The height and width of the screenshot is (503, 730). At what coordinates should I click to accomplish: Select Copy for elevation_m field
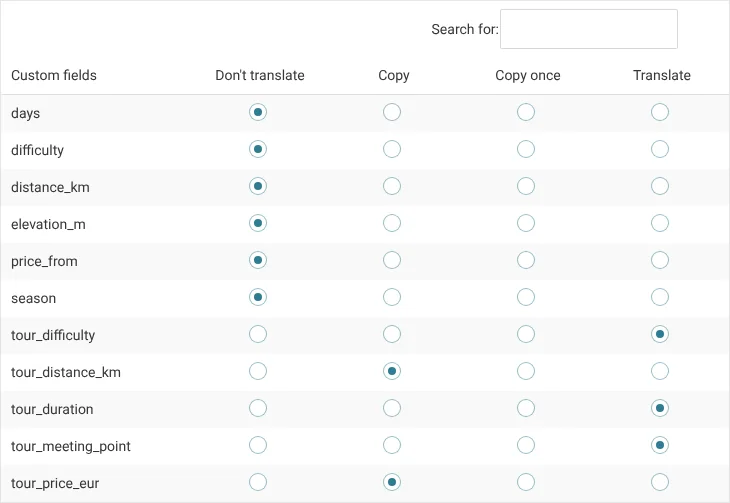click(x=392, y=223)
